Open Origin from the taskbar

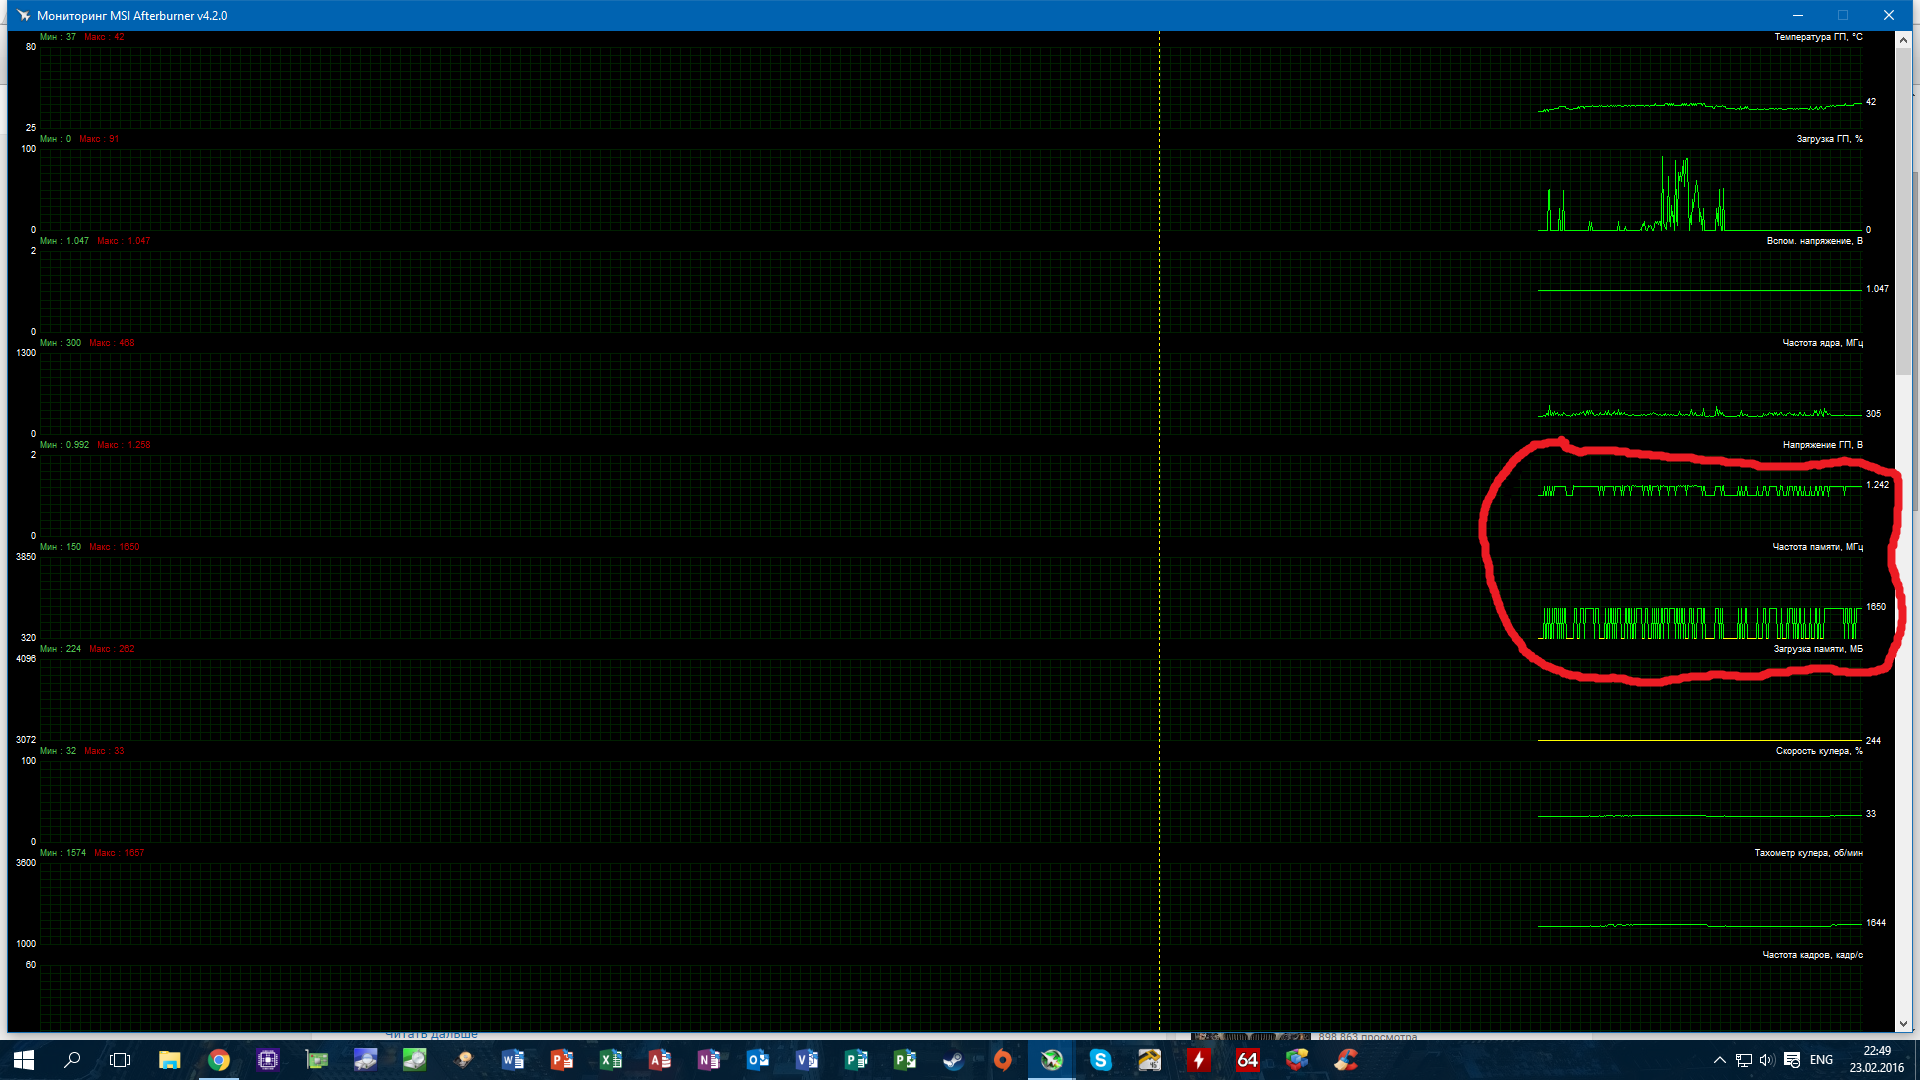coord(1002,1060)
